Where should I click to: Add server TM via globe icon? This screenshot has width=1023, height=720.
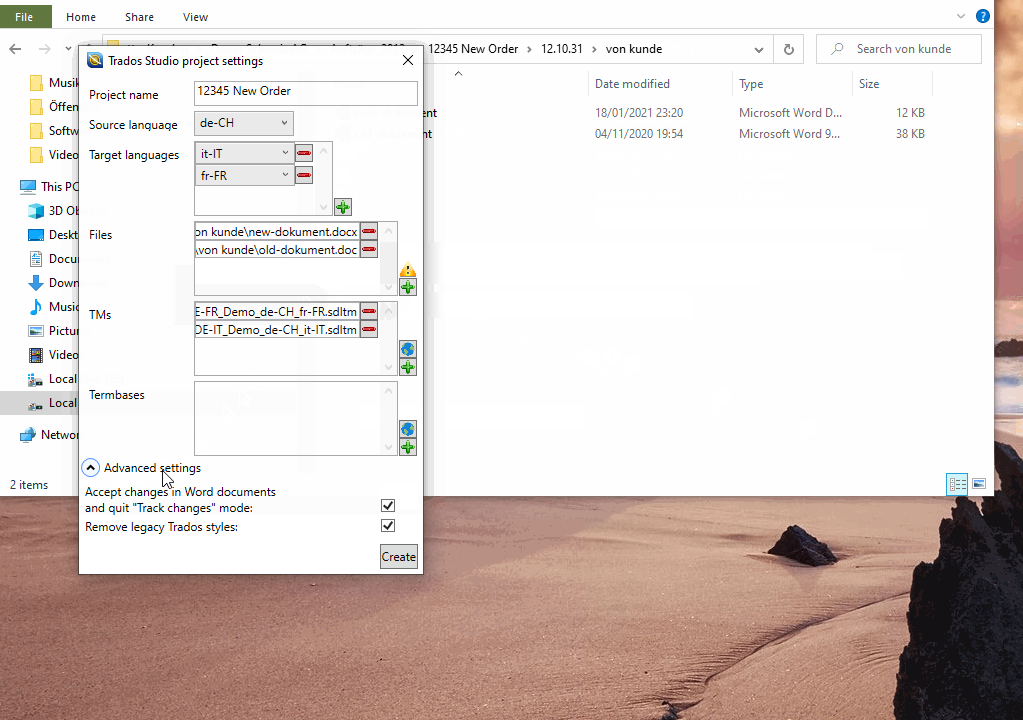[408, 350]
